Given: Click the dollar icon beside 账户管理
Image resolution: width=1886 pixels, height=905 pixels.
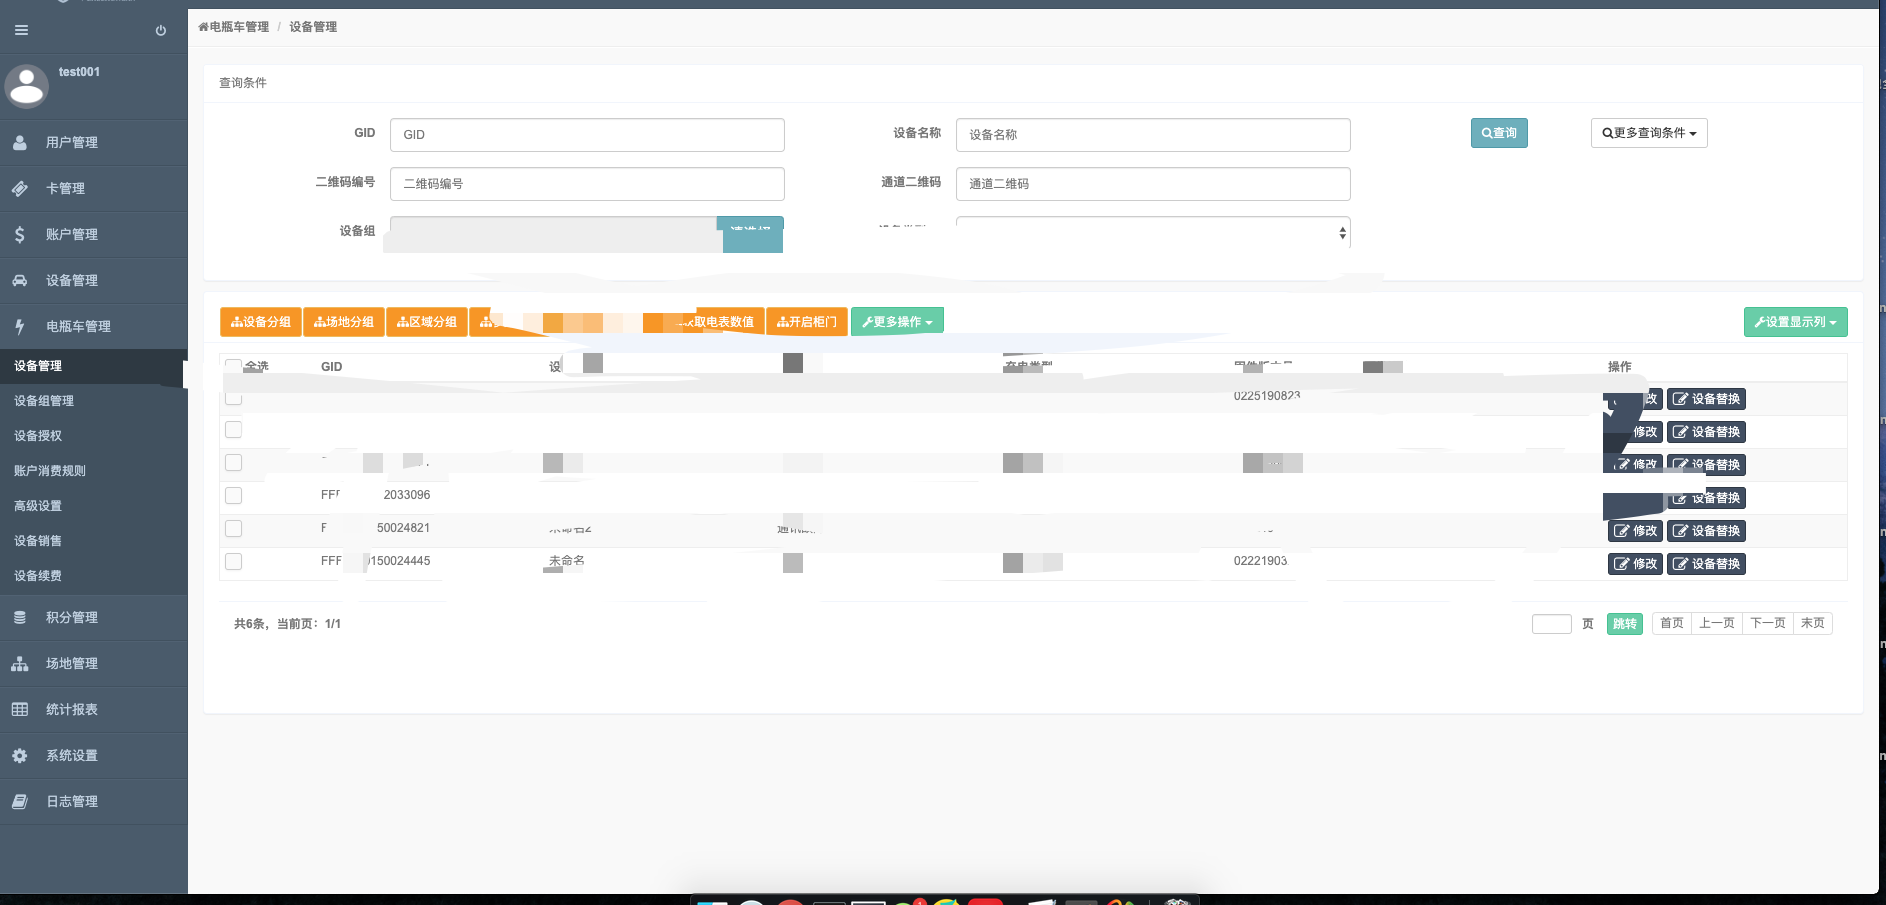Looking at the screenshot, I should click(20, 235).
